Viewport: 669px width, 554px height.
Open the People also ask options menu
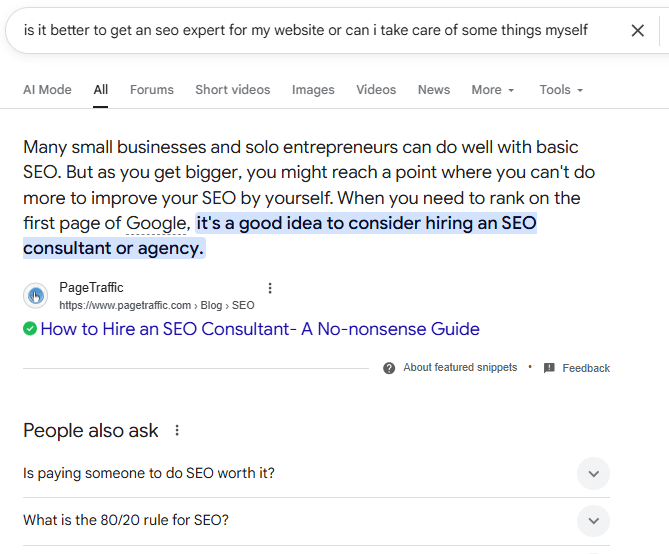178,431
